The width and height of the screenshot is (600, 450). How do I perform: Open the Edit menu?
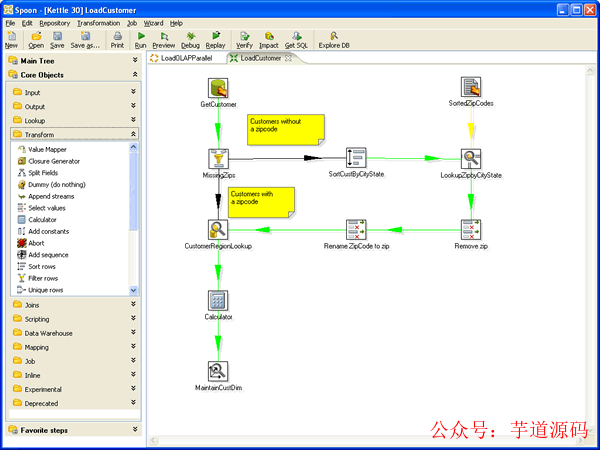(27, 23)
